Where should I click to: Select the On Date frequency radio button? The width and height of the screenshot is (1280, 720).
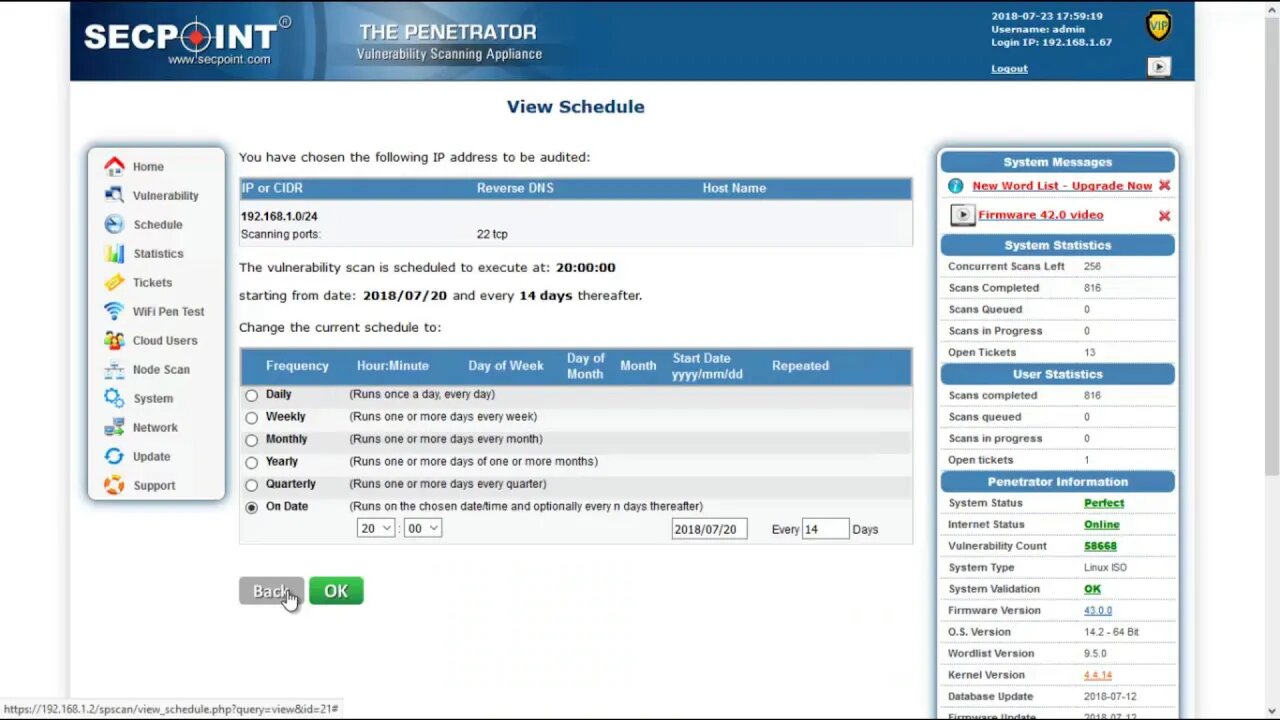251,507
